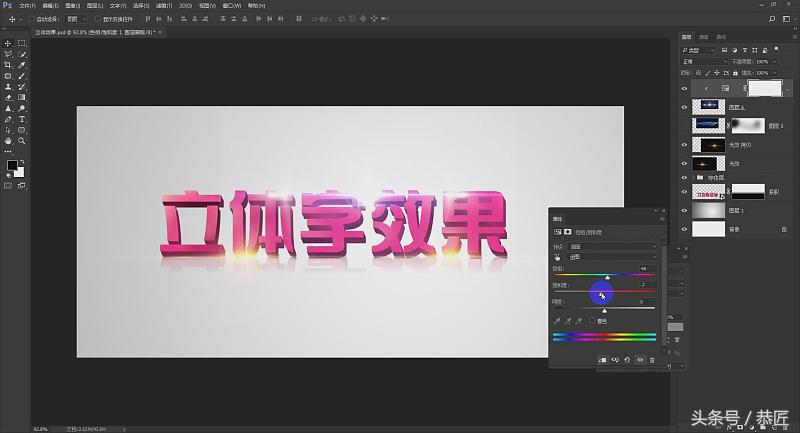
Task: Open the auto-select target dropdown in options bar
Action: (x=77, y=19)
